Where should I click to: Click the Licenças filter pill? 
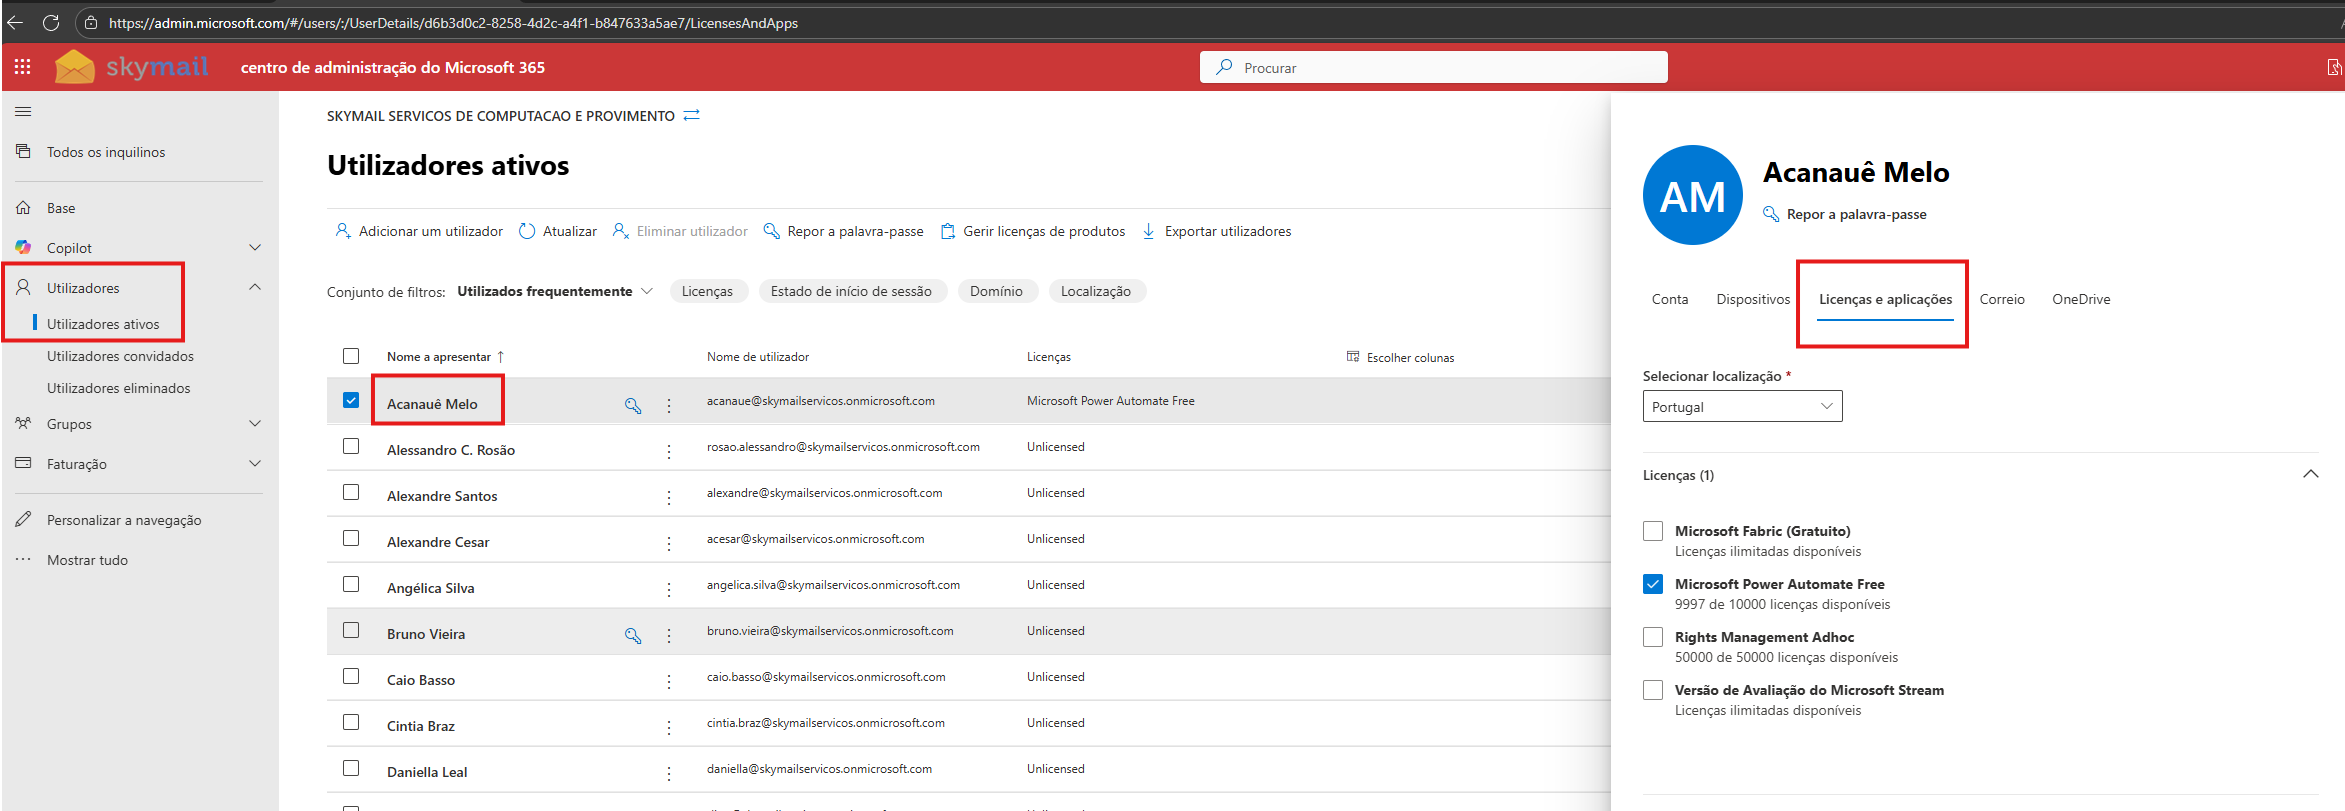[707, 291]
